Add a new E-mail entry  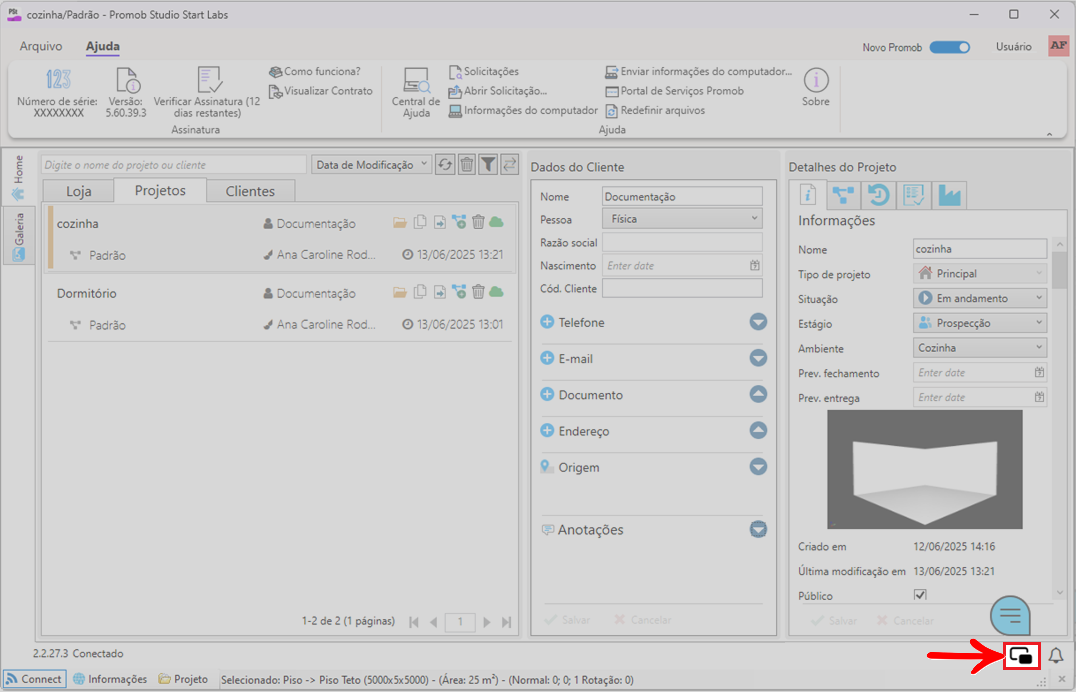click(547, 358)
